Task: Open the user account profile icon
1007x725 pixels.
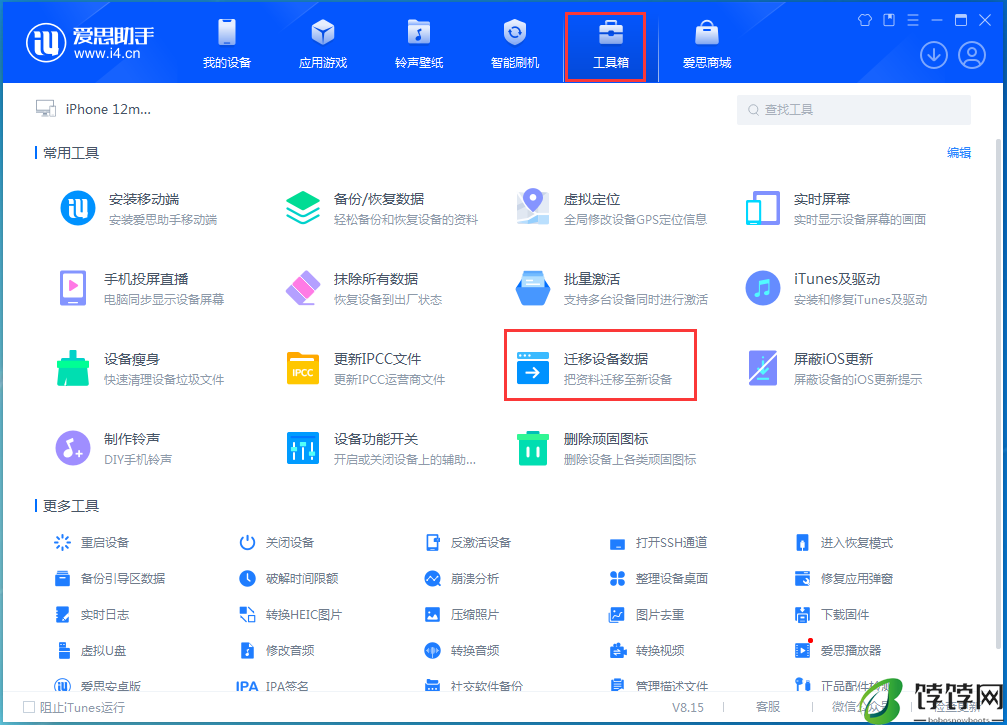Action: 972,55
